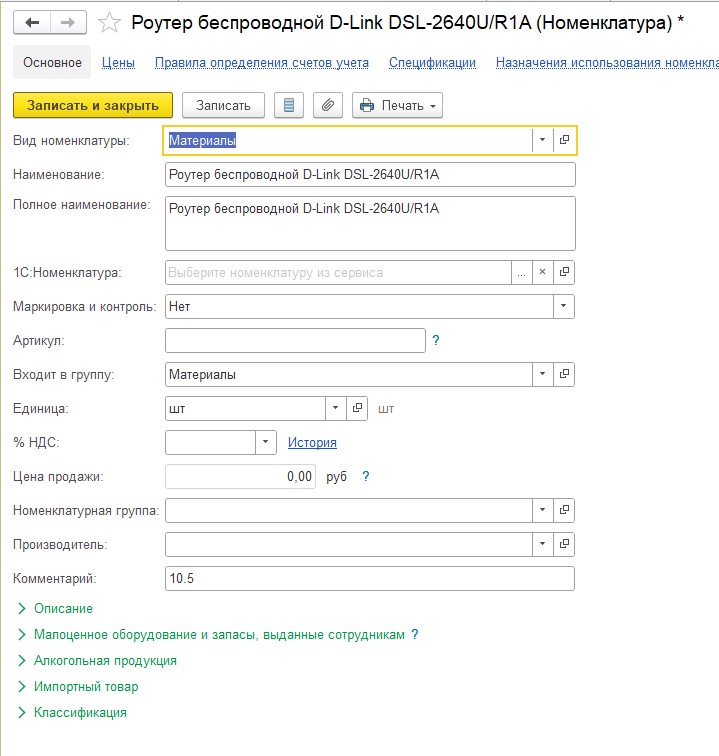Viewport: 719px width, 756px height.
Task: Add to favorites with the star icon
Action: (109, 23)
